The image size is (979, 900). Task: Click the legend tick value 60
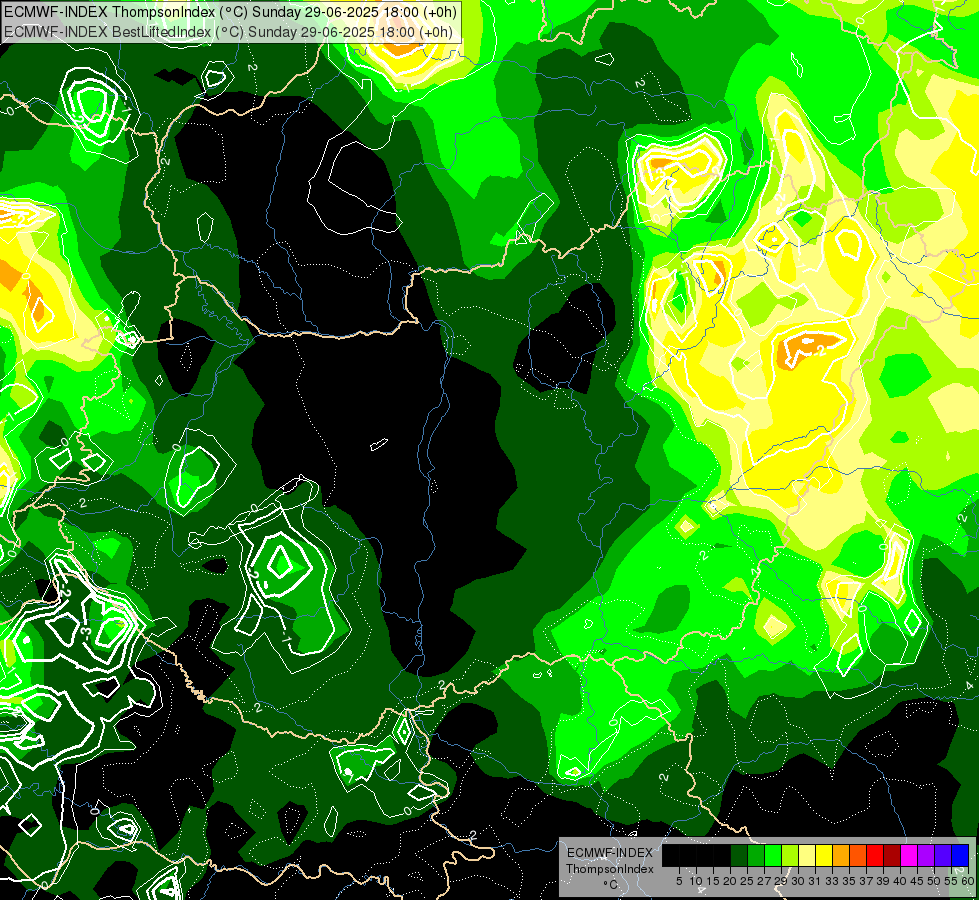point(967,881)
